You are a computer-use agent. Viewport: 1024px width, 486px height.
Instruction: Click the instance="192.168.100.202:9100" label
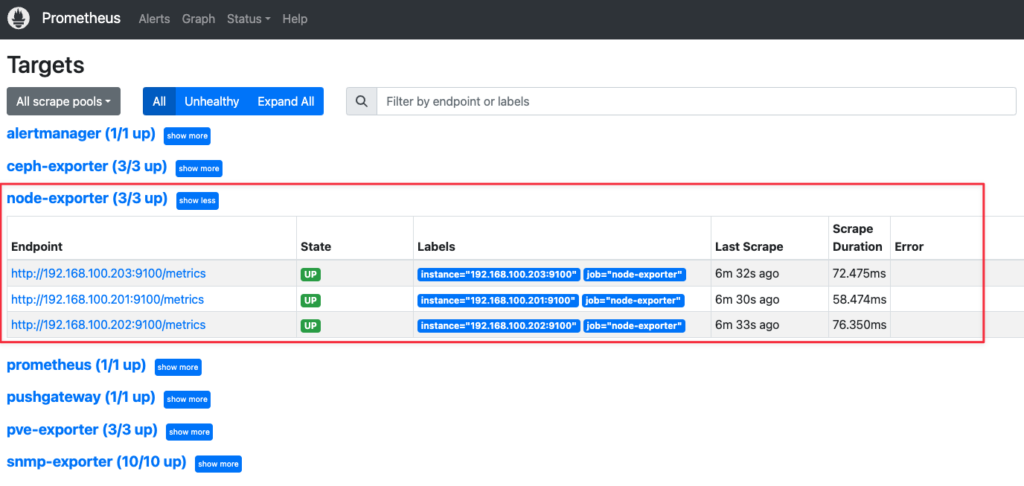499,325
